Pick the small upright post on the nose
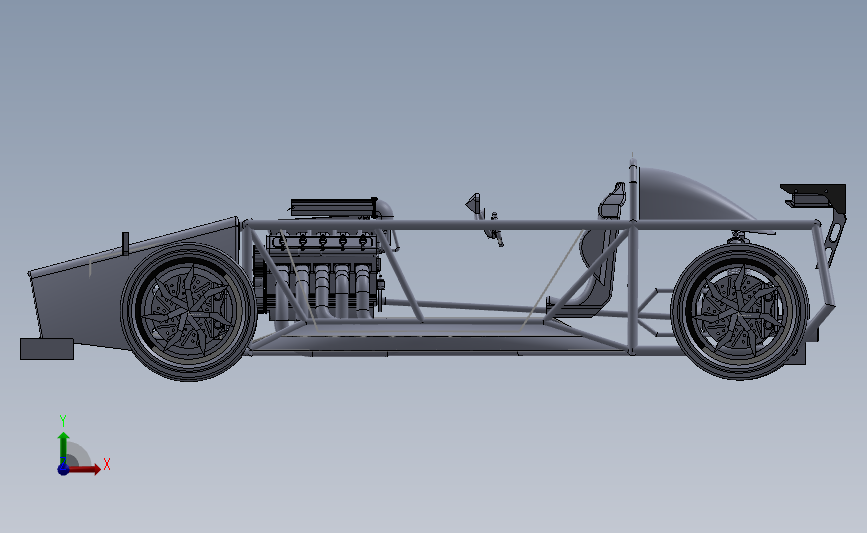Image resolution: width=867 pixels, height=533 pixels. point(126,243)
